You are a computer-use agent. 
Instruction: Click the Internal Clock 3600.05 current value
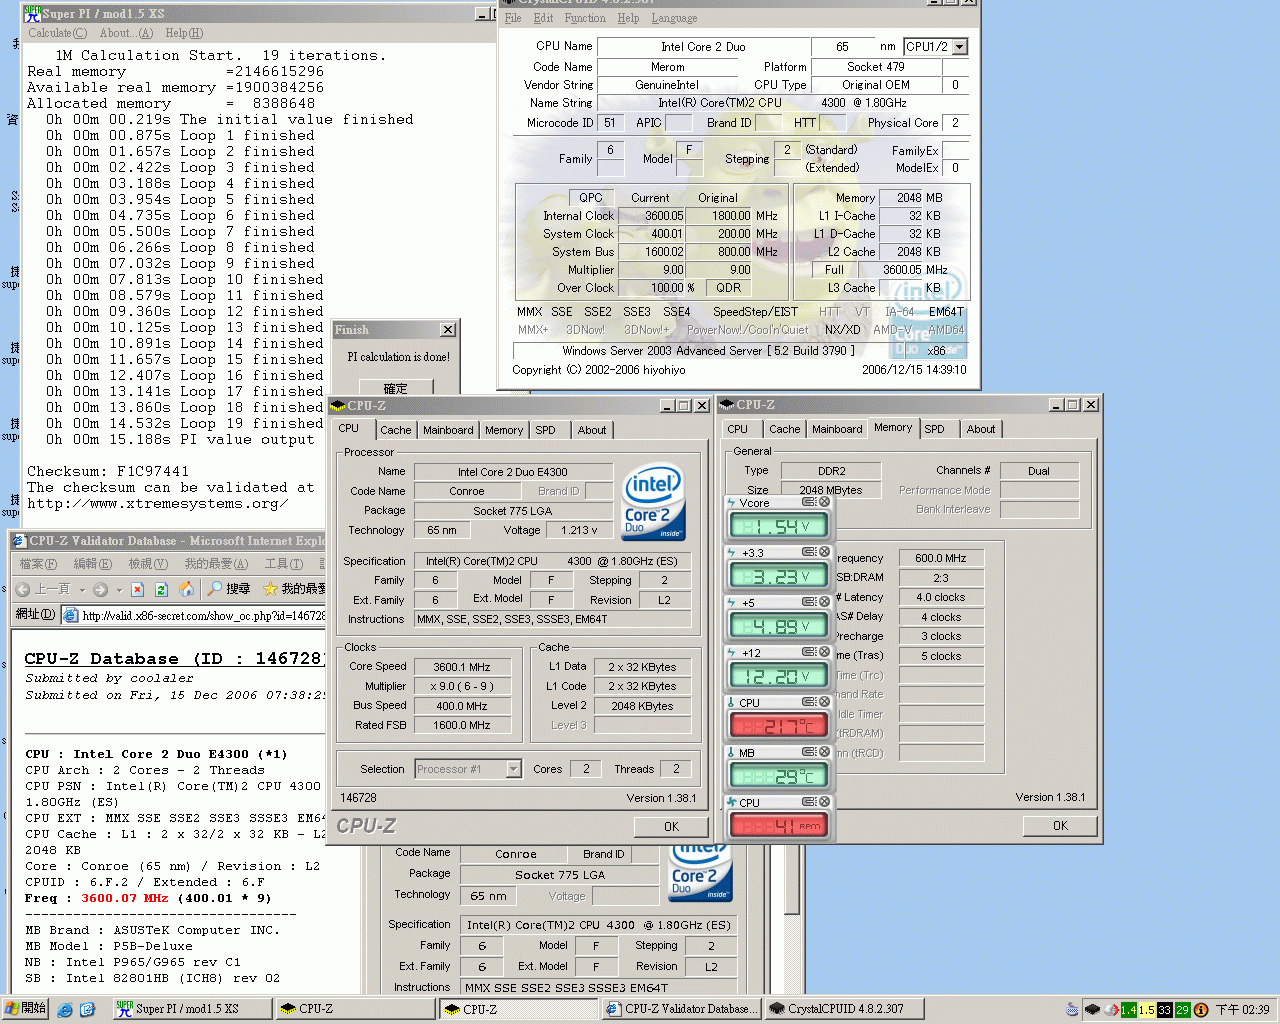tap(653, 216)
